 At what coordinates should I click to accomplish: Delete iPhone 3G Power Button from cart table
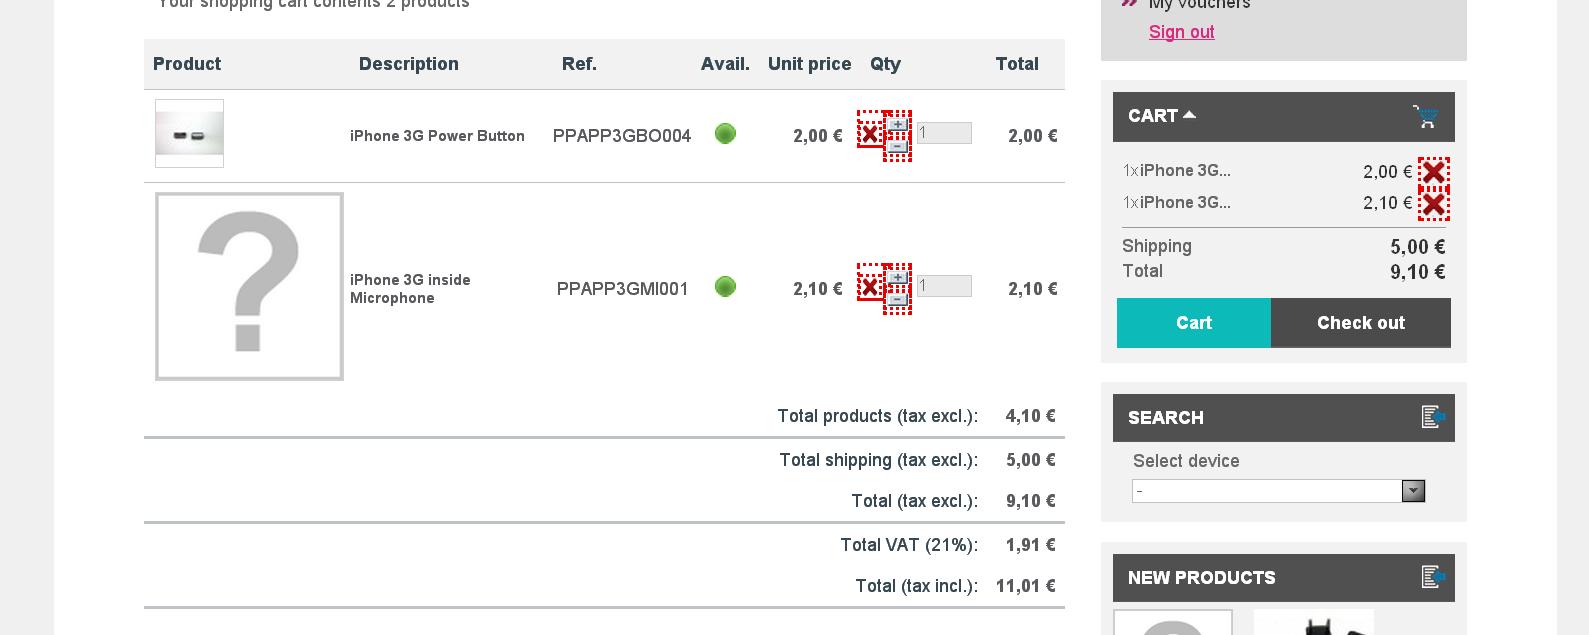tap(869, 133)
